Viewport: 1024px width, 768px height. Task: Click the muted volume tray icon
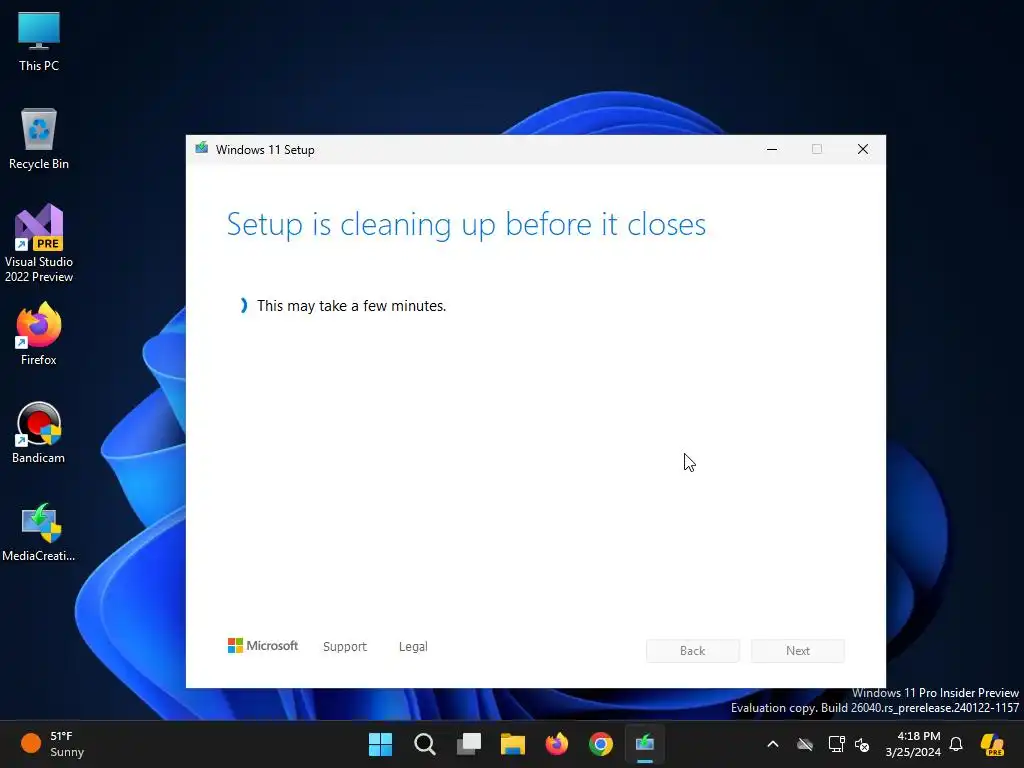coord(862,744)
